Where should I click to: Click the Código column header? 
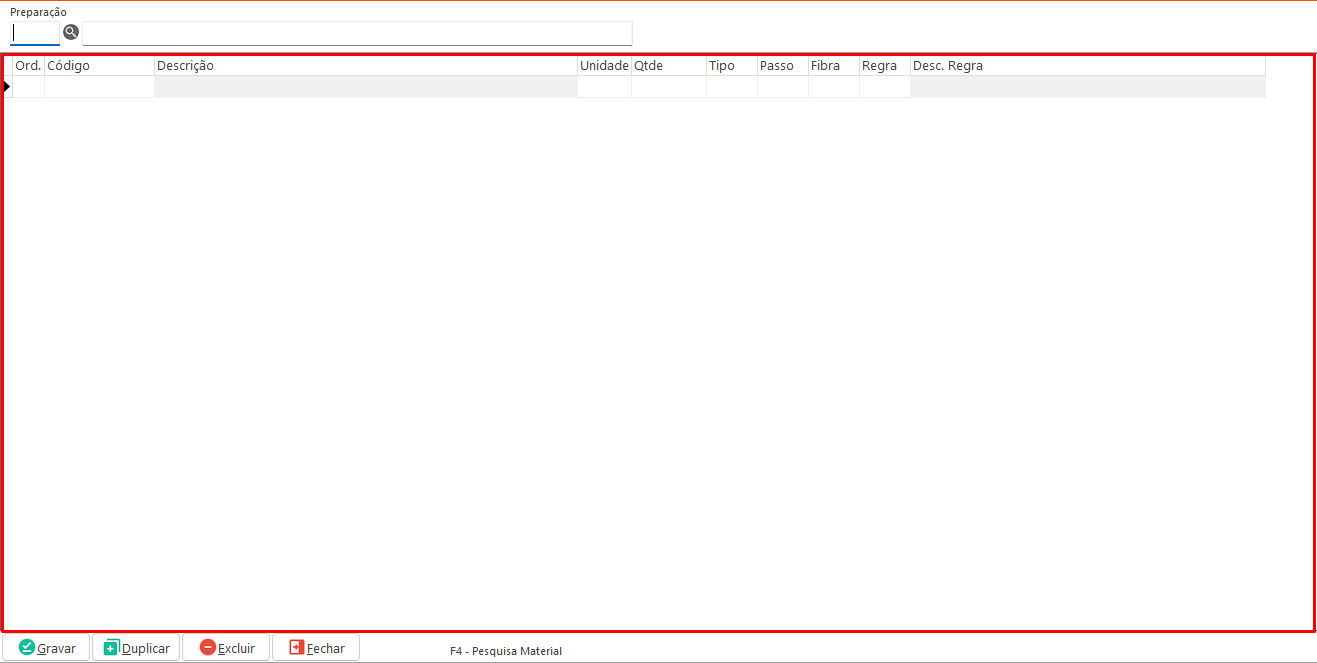(99, 66)
